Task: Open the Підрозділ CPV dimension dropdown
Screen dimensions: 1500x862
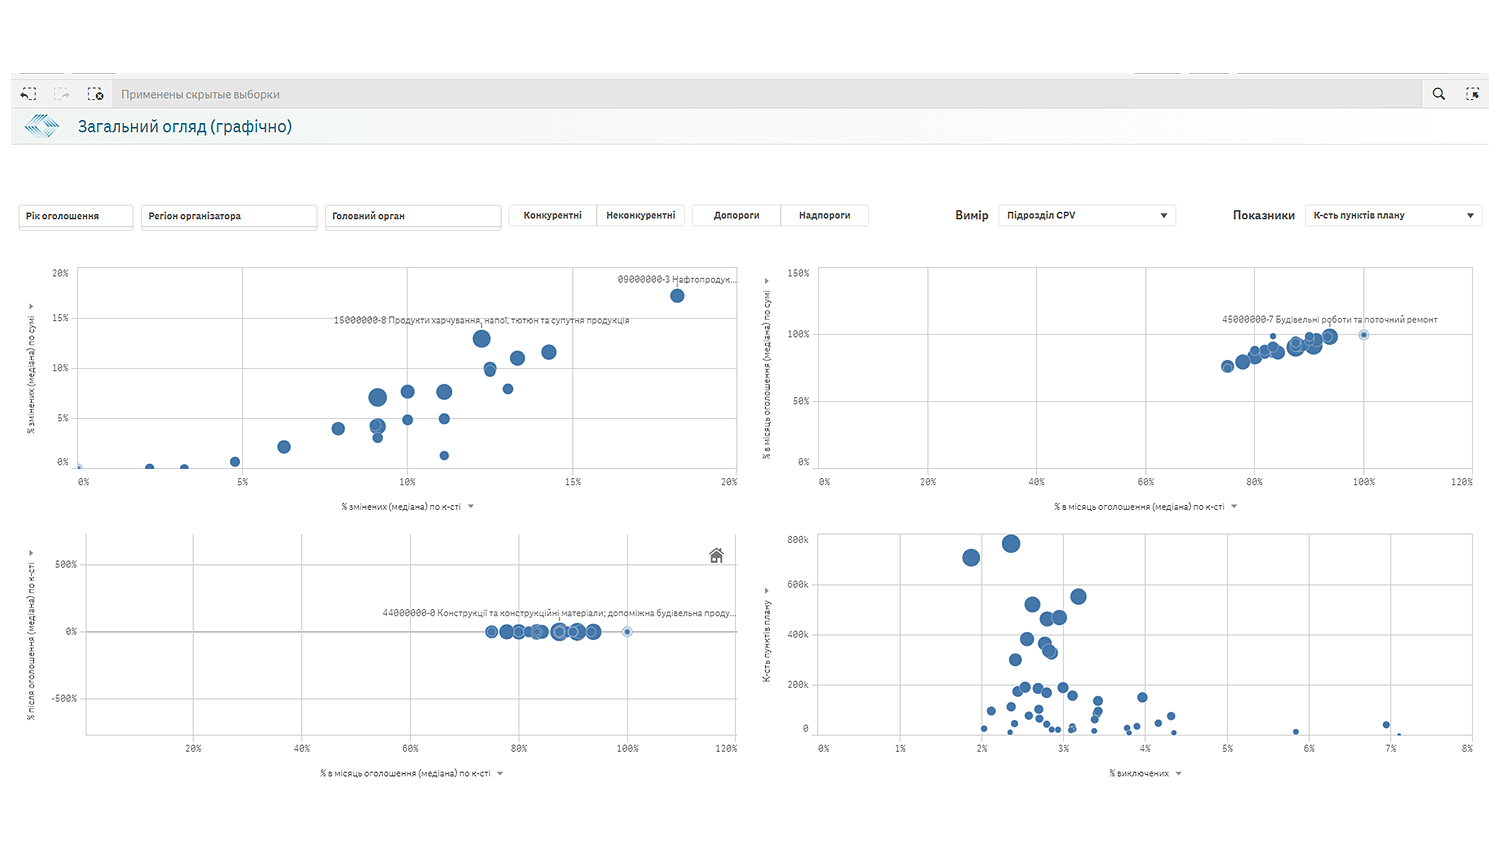Action: (1087, 214)
